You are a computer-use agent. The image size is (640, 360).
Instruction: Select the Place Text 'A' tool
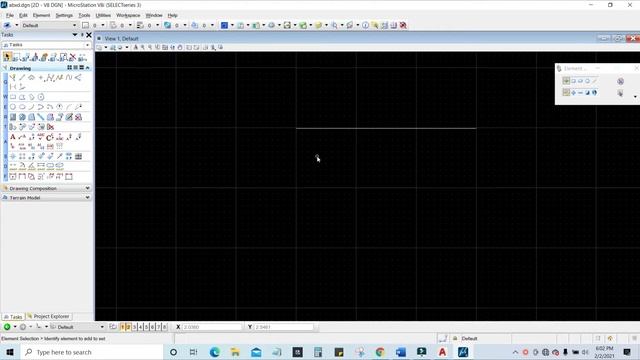[x=13, y=137]
